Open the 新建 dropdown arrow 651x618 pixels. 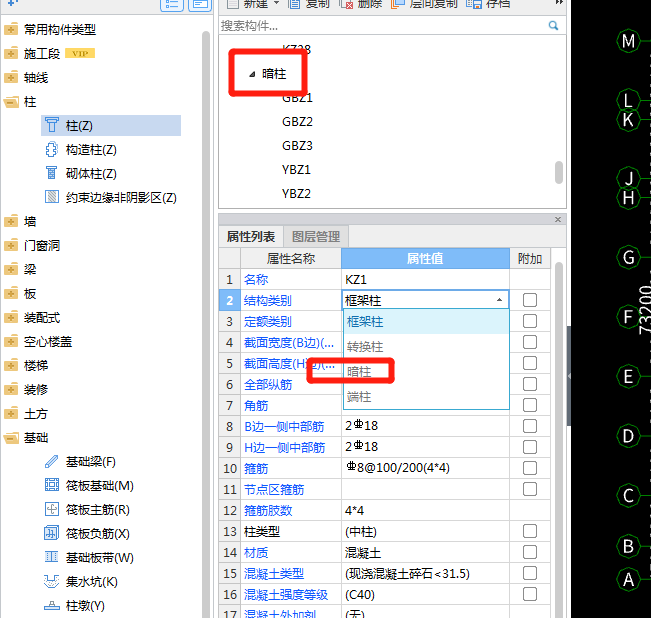tap(277, 3)
